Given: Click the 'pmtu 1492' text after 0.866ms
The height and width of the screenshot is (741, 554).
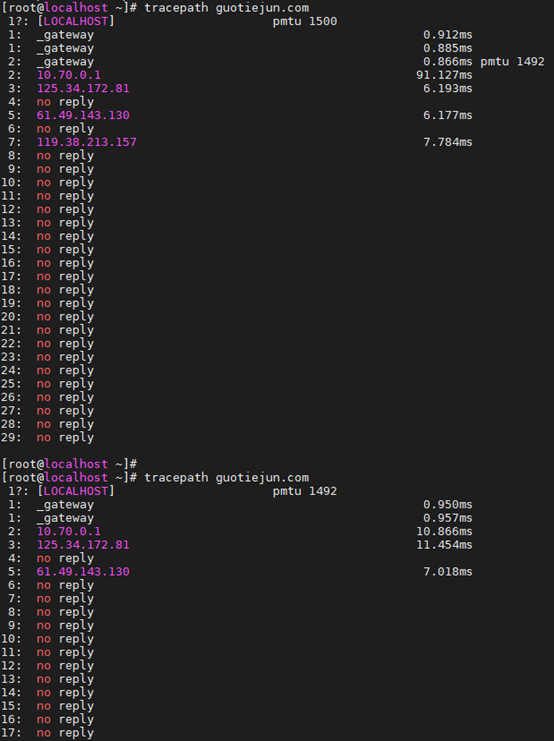Looking at the screenshot, I should click(x=512, y=62).
